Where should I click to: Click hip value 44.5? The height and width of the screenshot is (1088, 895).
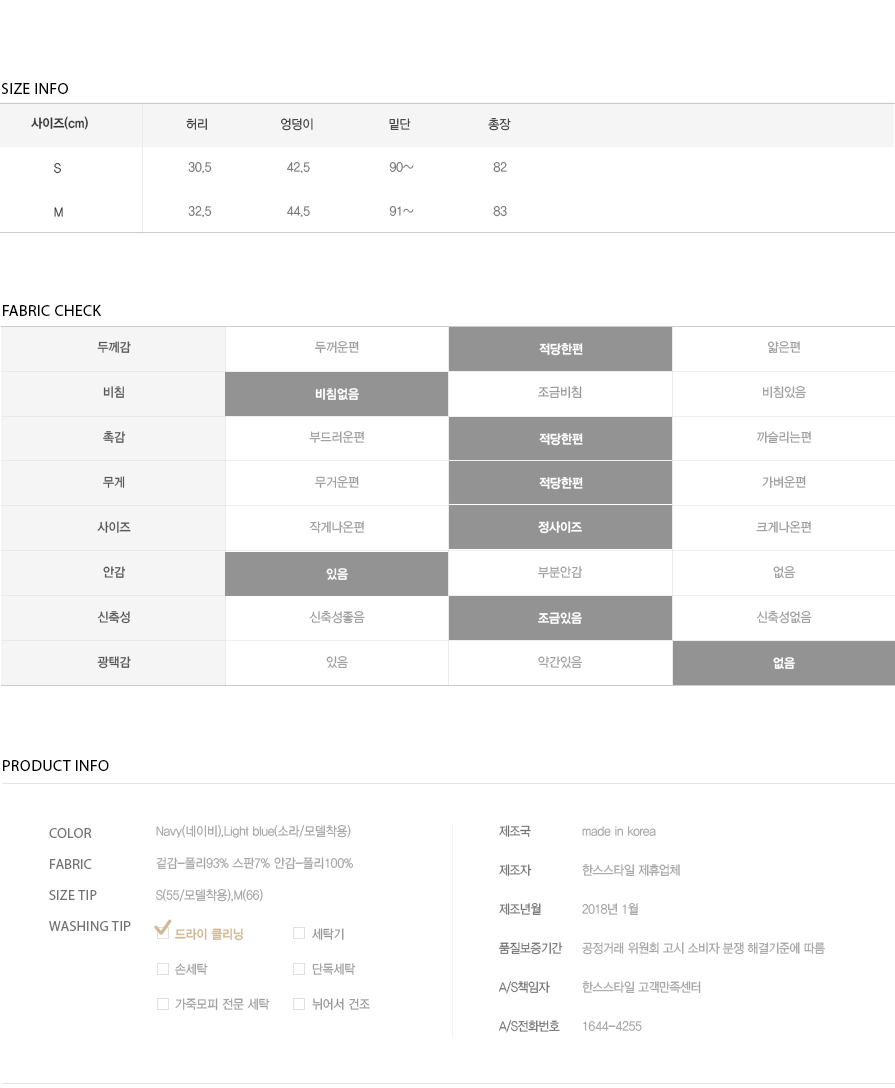pyautogui.click(x=298, y=211)
